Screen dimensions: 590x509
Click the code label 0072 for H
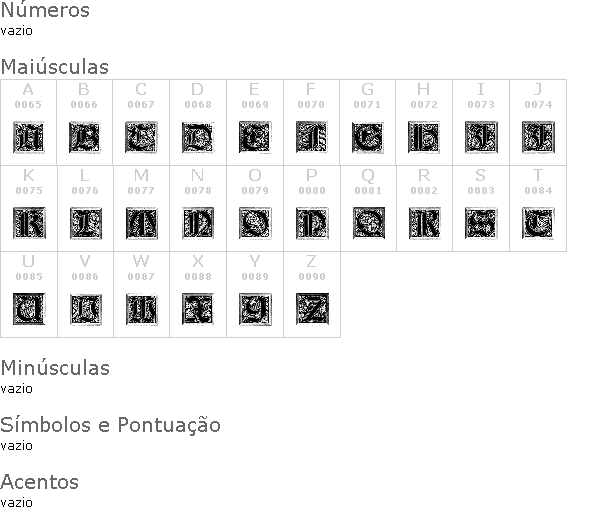point(424,105)
